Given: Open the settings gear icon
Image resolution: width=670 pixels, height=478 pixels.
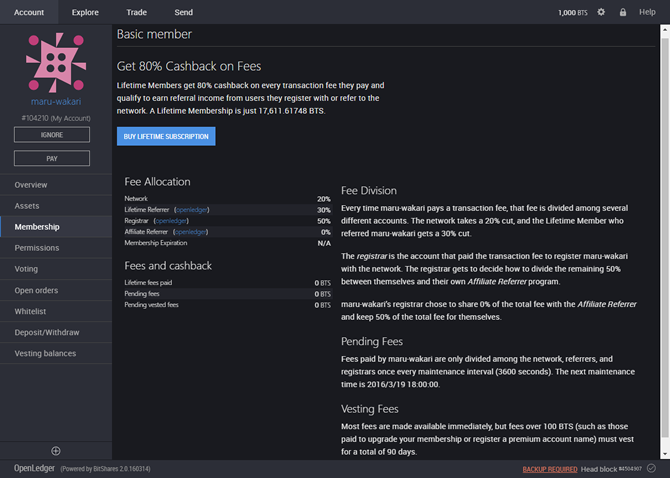Looking at the screenshot, I should (x=601, y=12).
